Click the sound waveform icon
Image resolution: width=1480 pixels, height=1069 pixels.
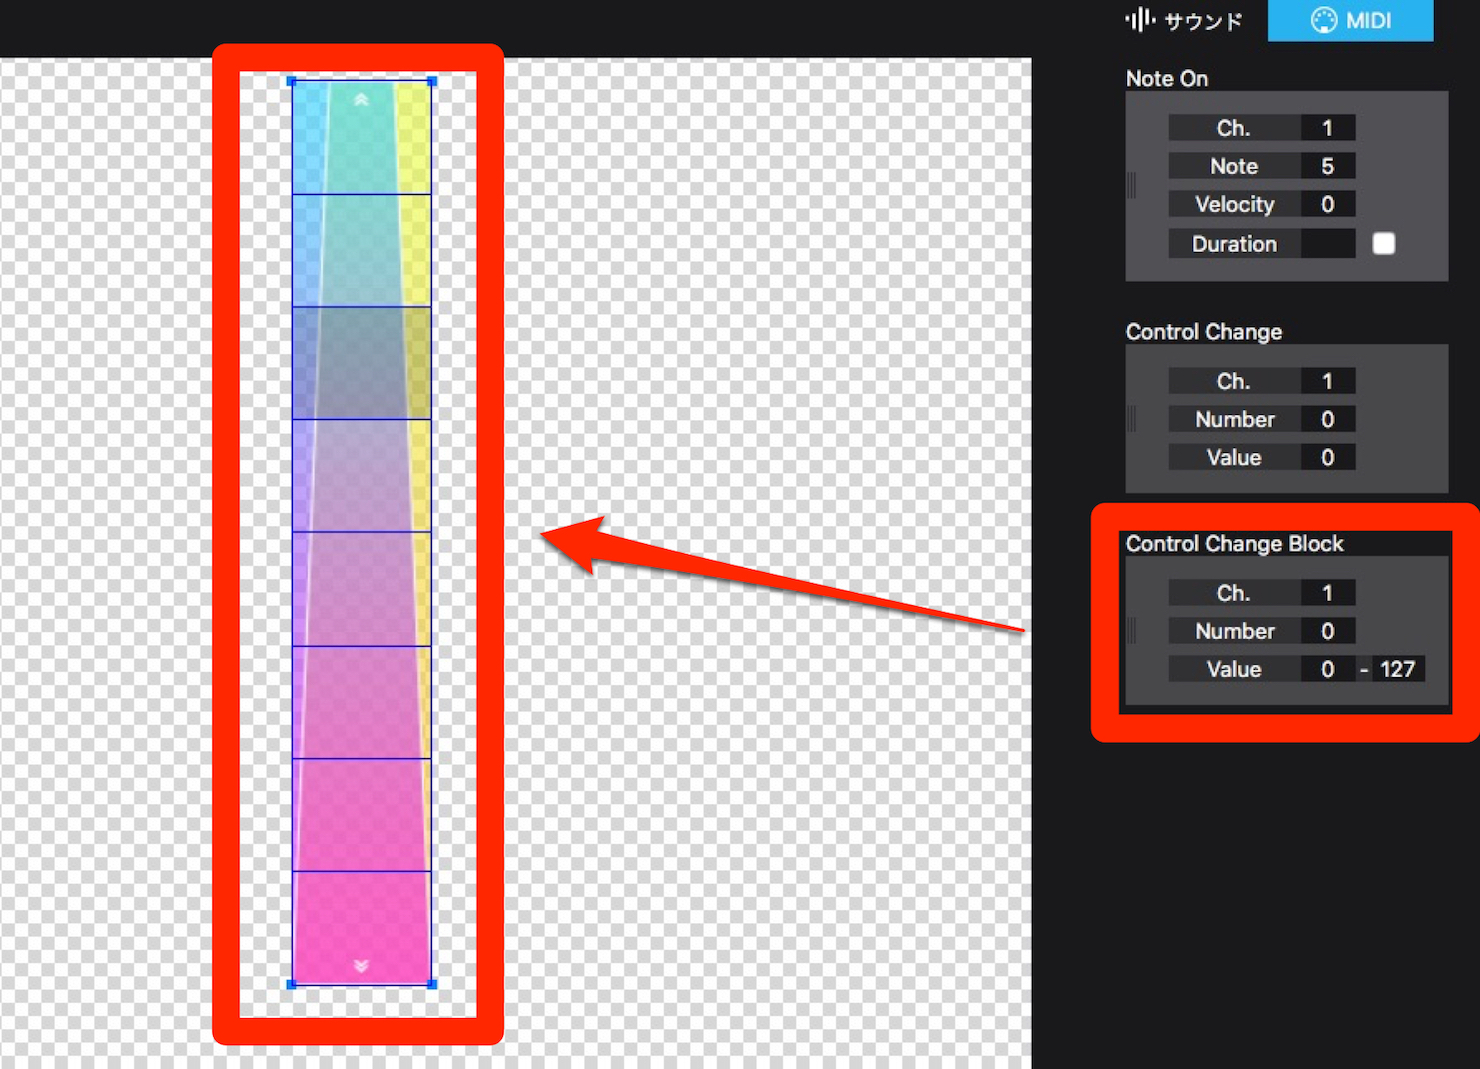coord(1140,20)
